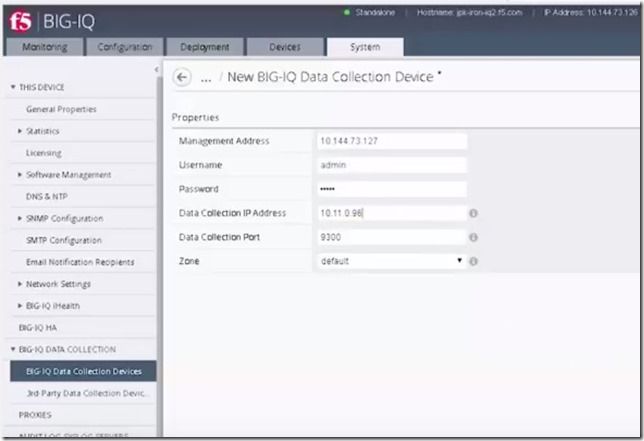The height and width of the screenshot is (441, 644).
Task: Expand SNMP Configuration item
Action: 20,218
